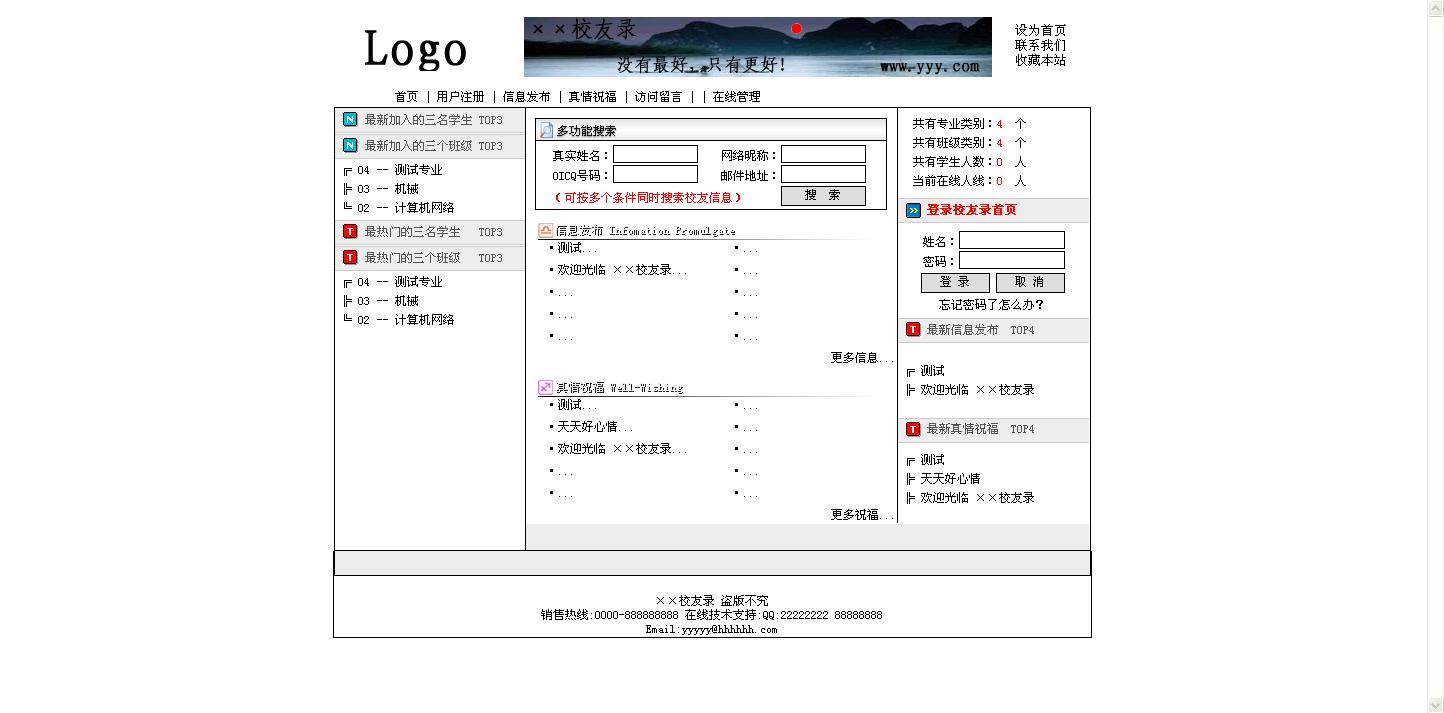Click the 取消 cancel button
The width and height of the screenshot is (1444, 713).
click(1030, 283)
